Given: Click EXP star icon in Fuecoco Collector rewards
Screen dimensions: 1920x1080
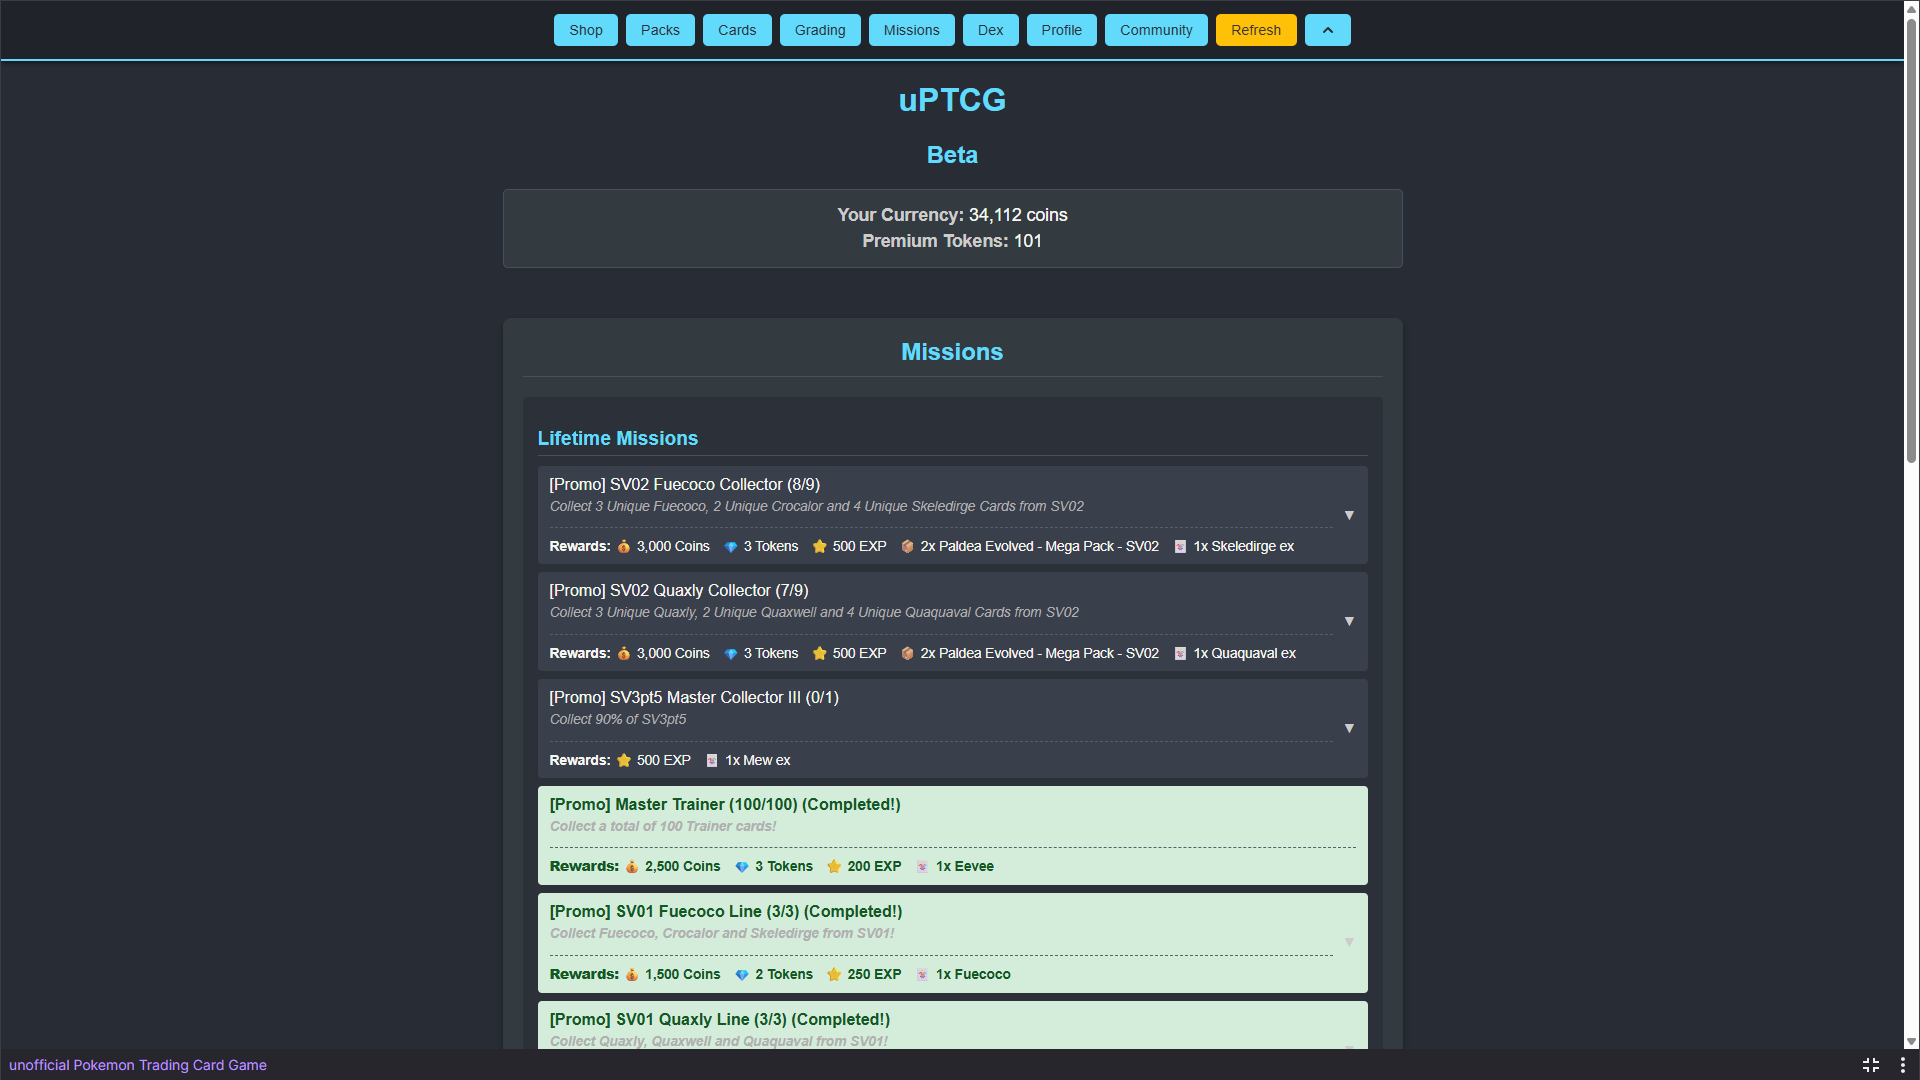Looking at the screenshot, I should (820, 546).
